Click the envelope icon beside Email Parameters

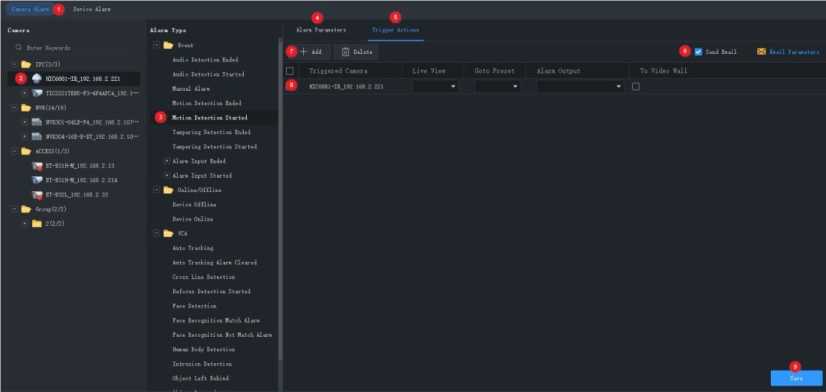[x=761, y=52]
